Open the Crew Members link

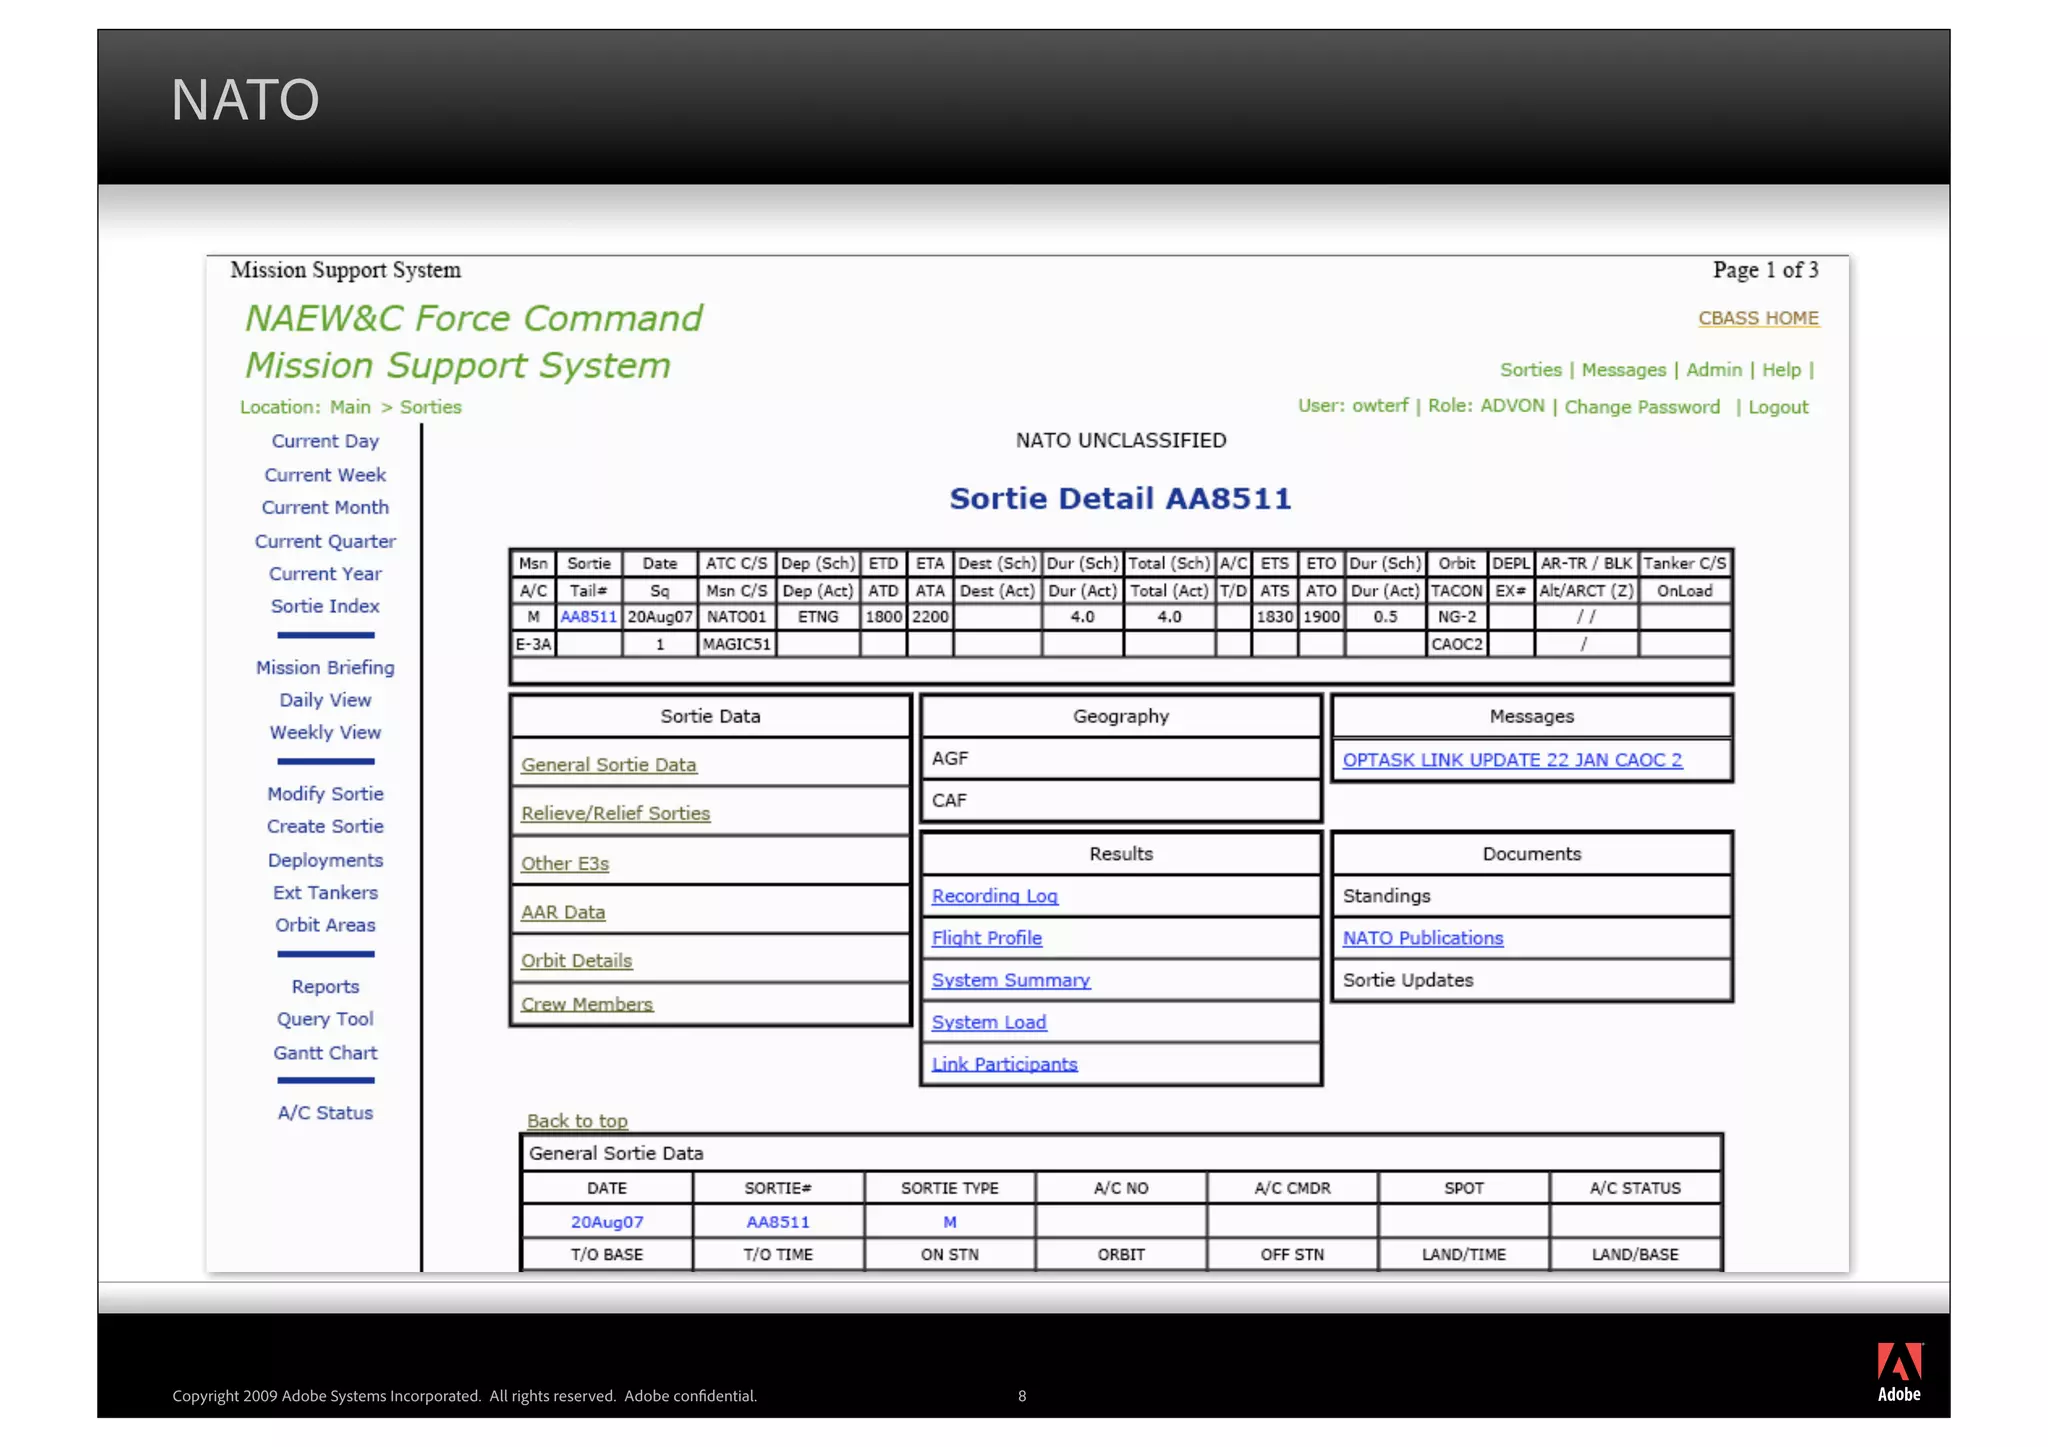tap(586, 1004)
